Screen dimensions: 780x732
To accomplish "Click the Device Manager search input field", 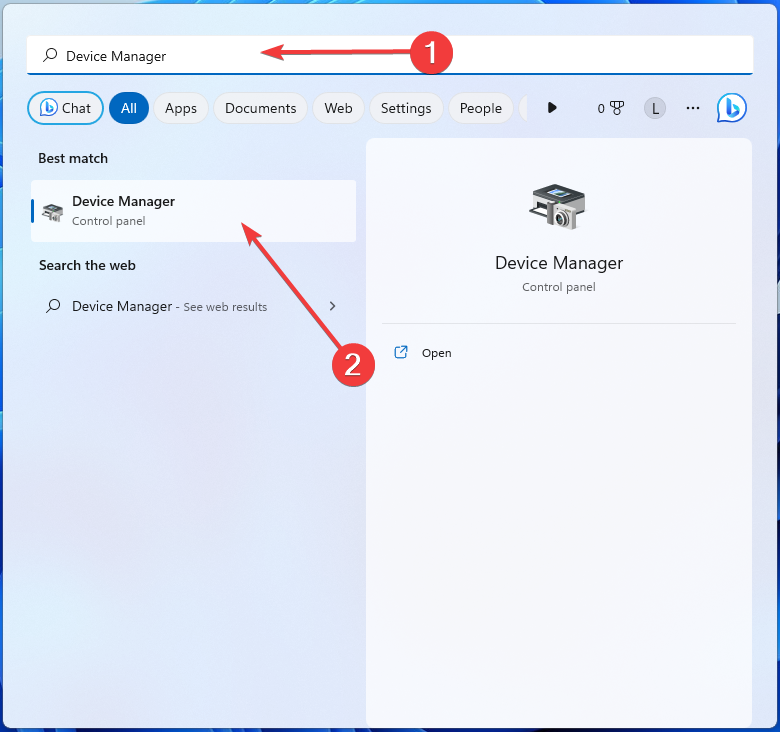I will click(x=390, y=55).
